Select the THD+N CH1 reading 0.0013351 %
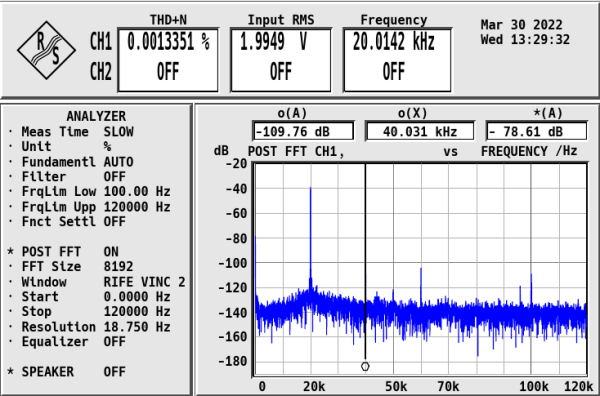The image size is (600, 396). [168, 42]
